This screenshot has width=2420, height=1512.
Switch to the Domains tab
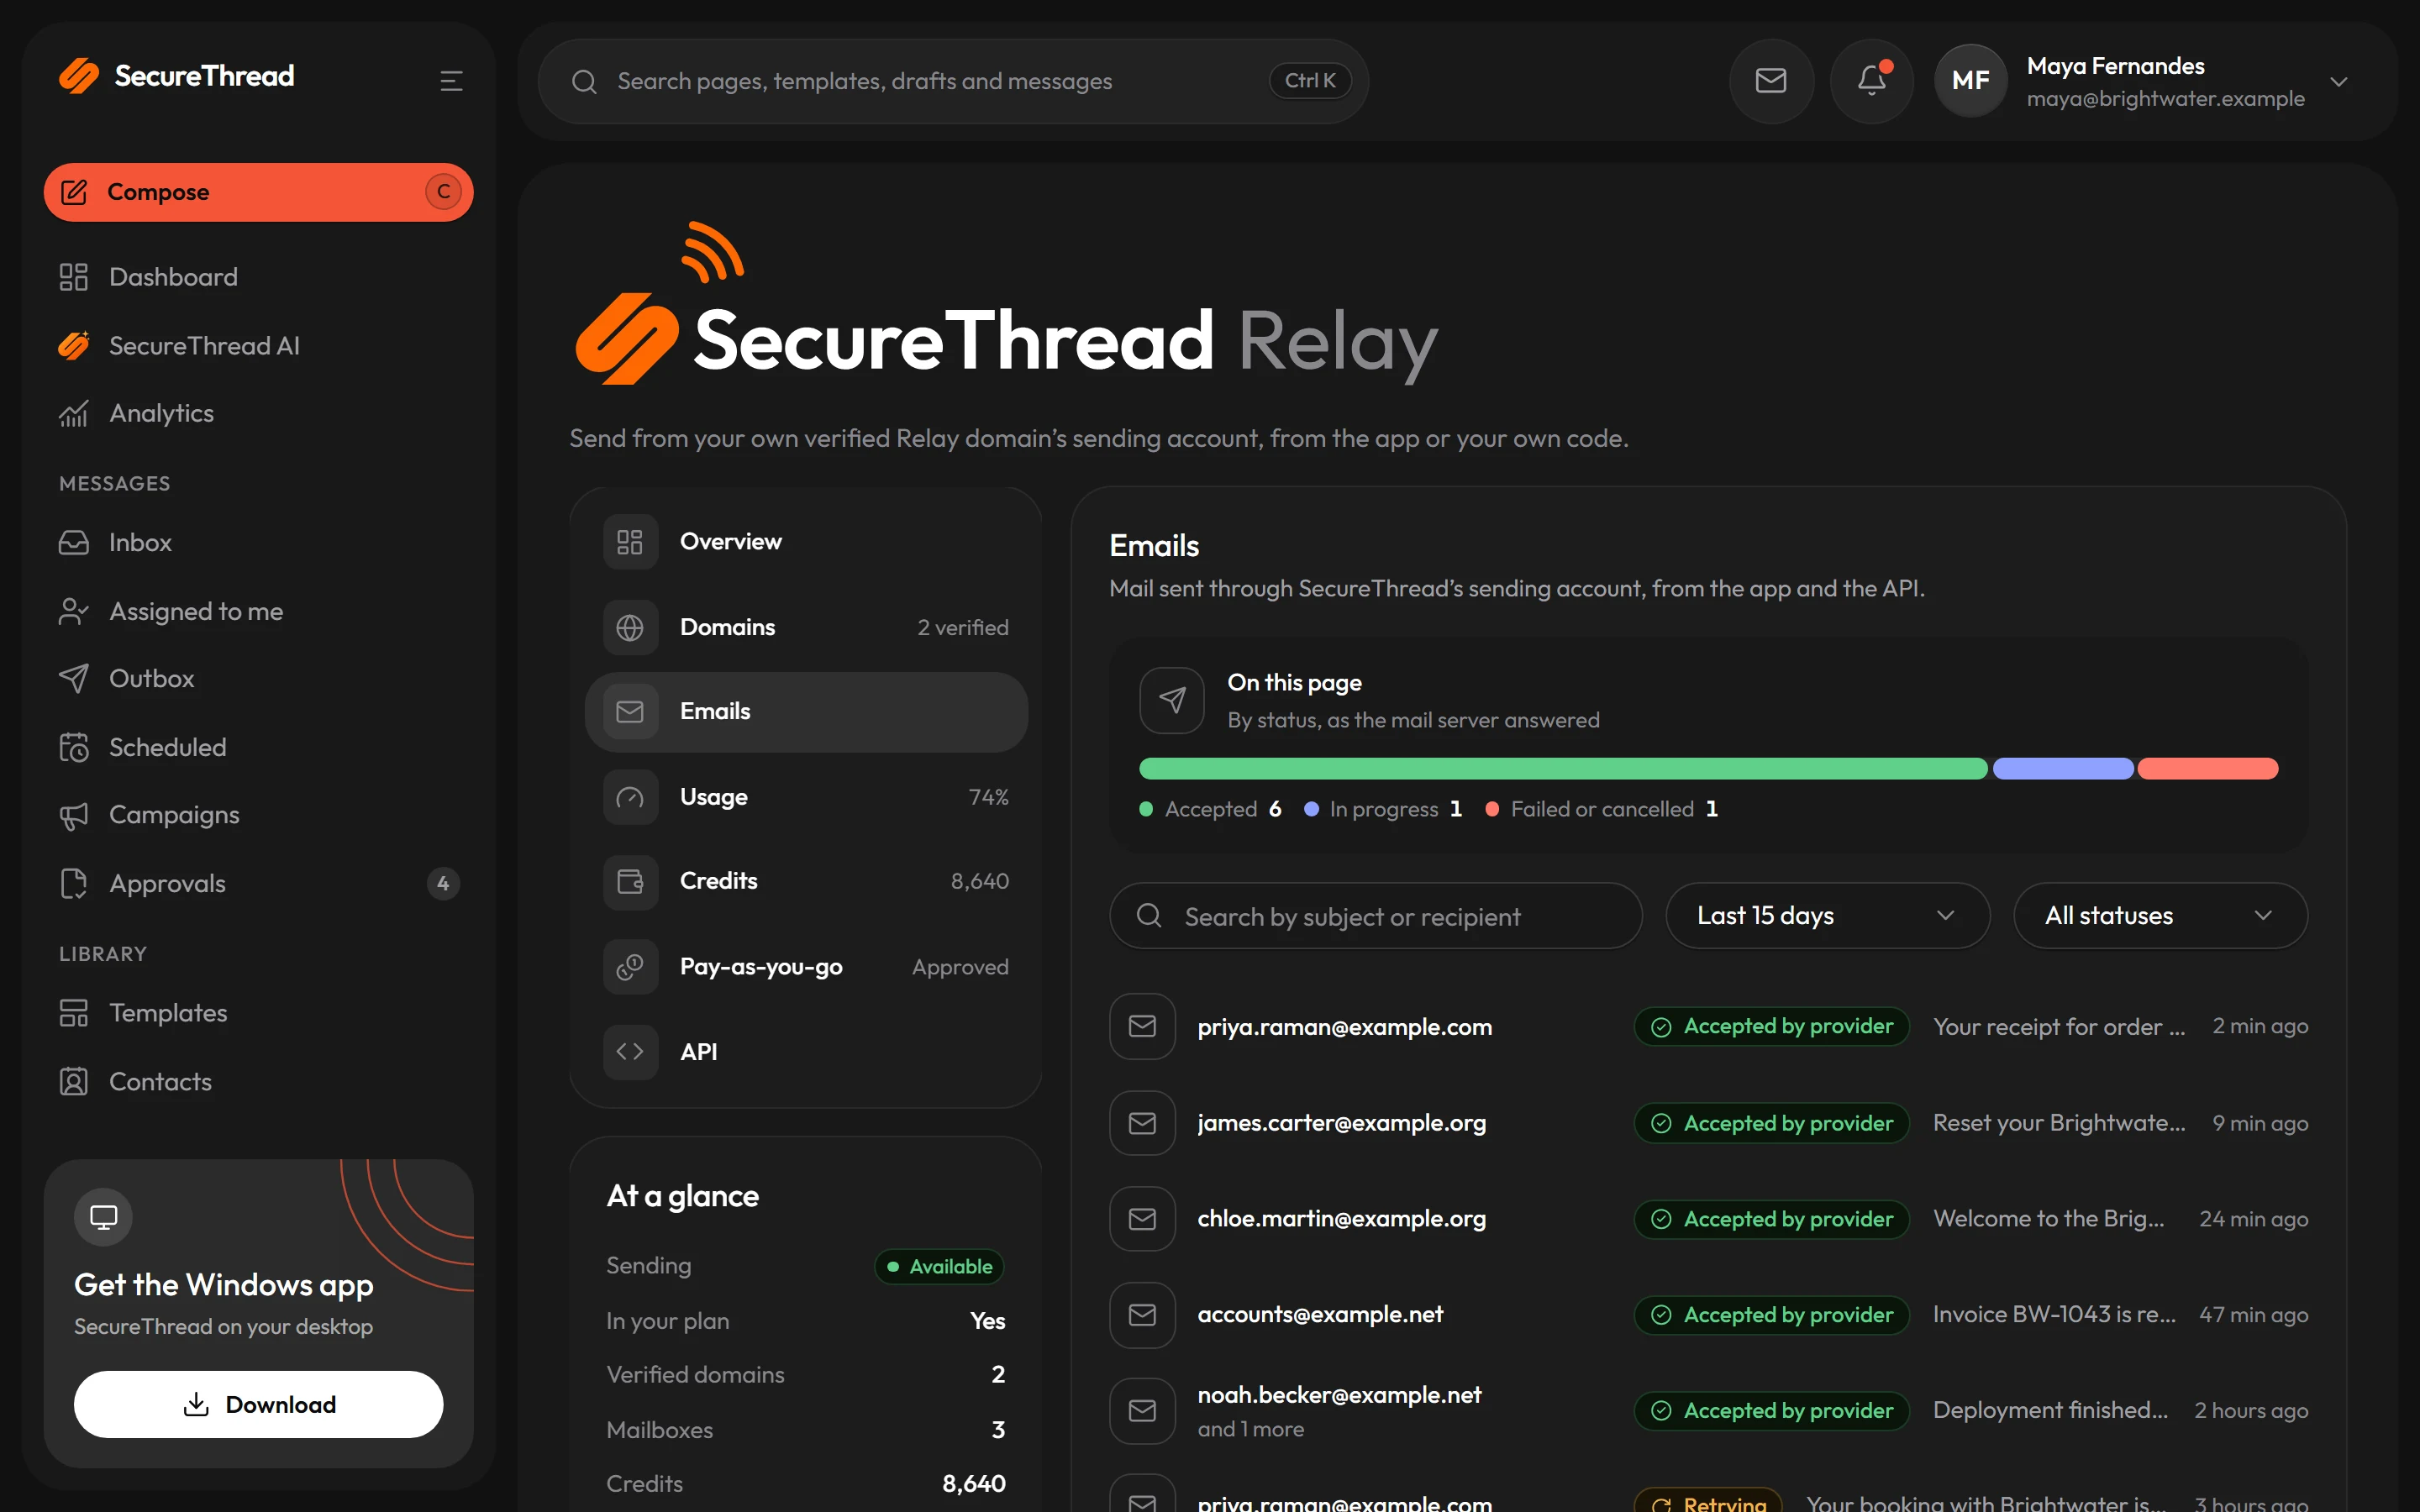coord(806,627)
